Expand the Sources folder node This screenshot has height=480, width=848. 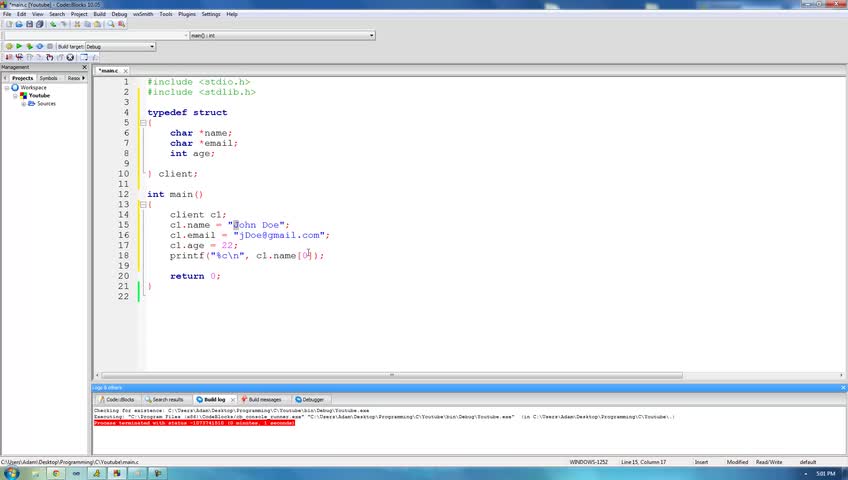tap(23, 104)
